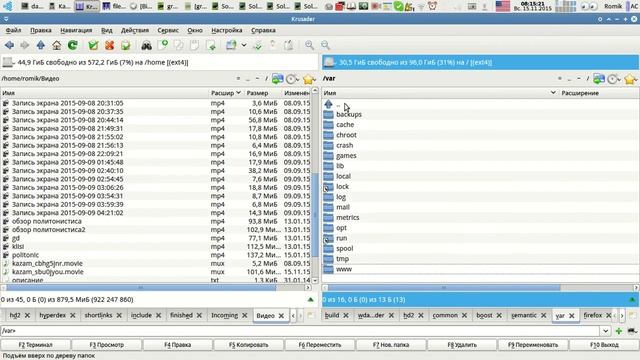Open the application launcher in the top-left corner
Image resolution: width=640 pixels, height=360 pixels.
tap(7, 6)
